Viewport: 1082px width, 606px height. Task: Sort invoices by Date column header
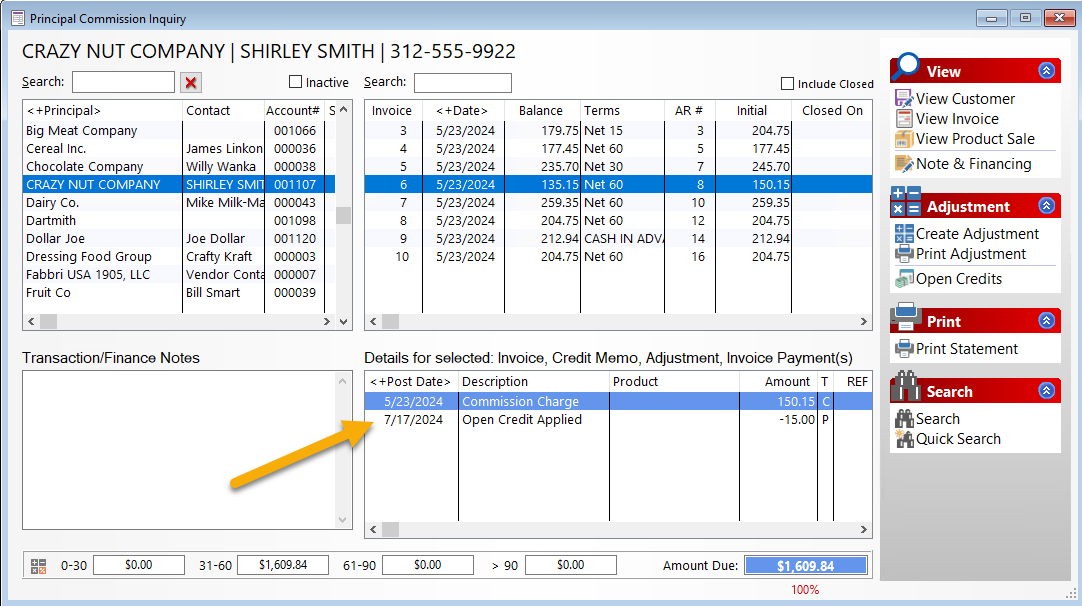pyautogui.click(x=462, y=110)
